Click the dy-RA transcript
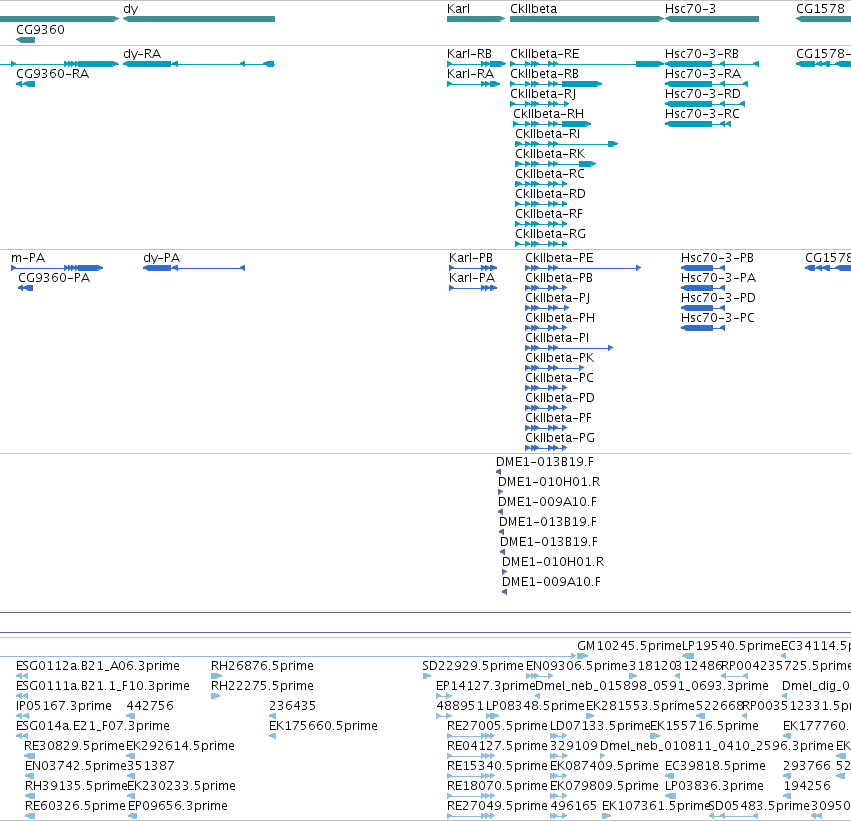The width and height of the screenshot is (851, 821). pyautogui.click(x=199, y=64)
